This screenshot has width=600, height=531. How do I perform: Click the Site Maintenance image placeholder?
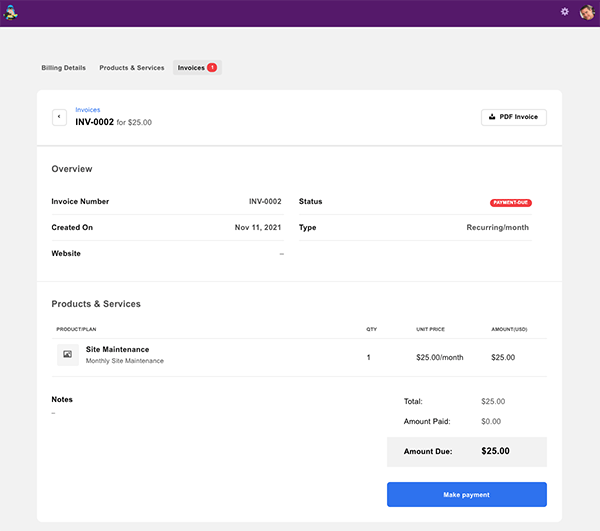pos(67,354)
